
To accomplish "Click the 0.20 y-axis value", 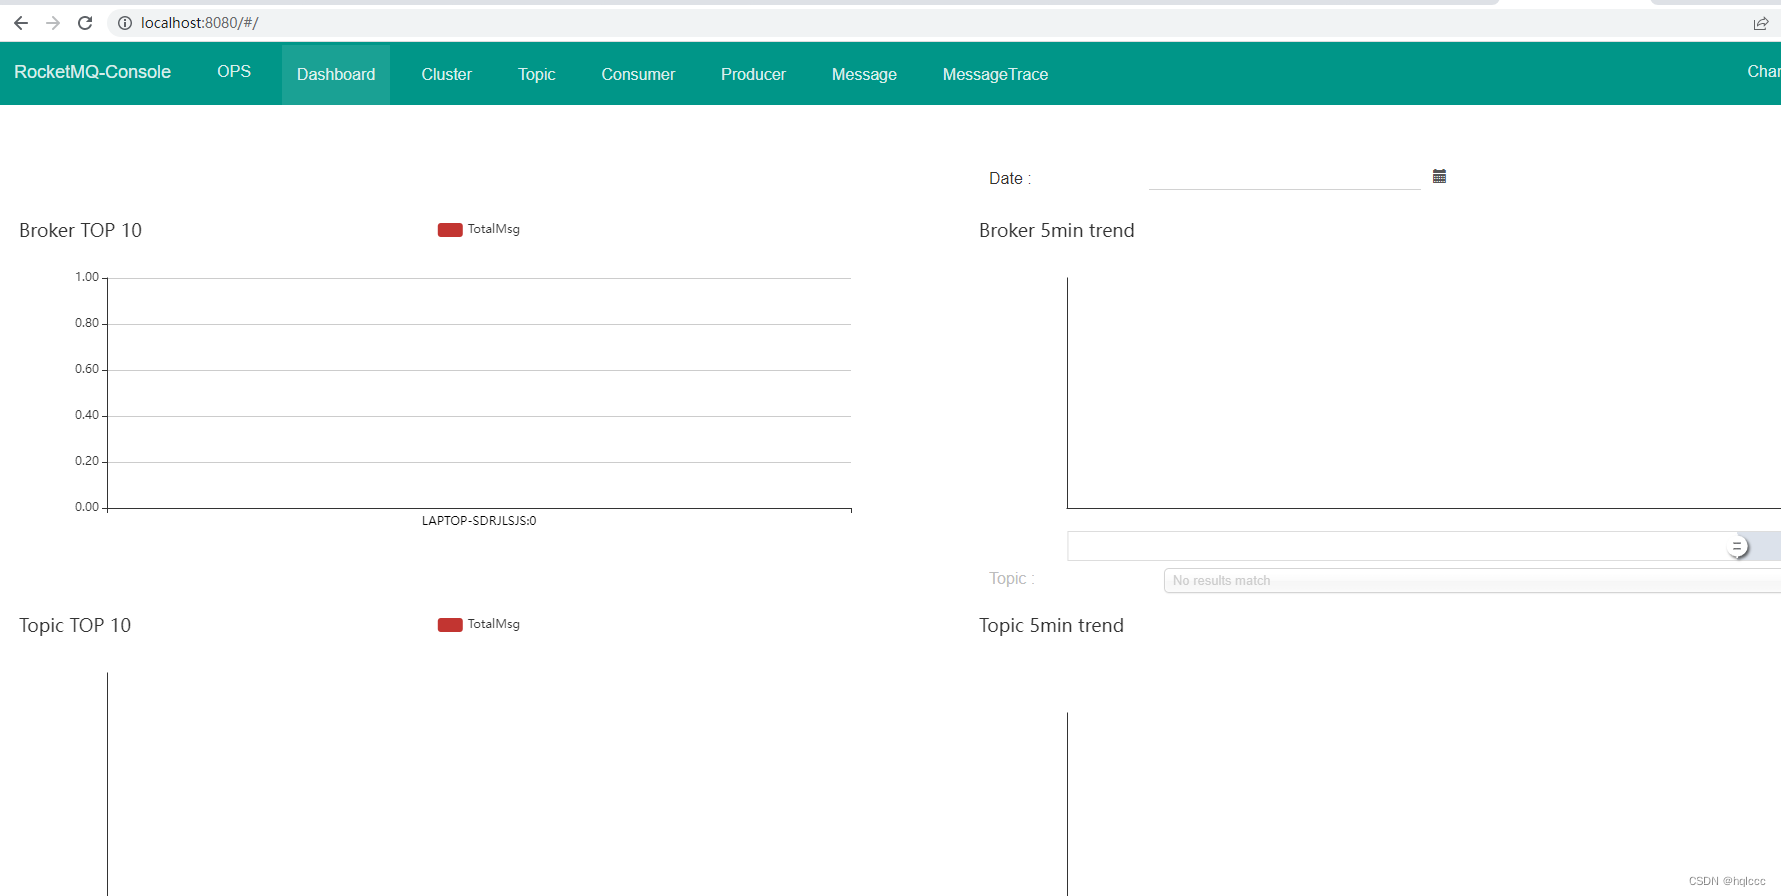I will 87,461.
